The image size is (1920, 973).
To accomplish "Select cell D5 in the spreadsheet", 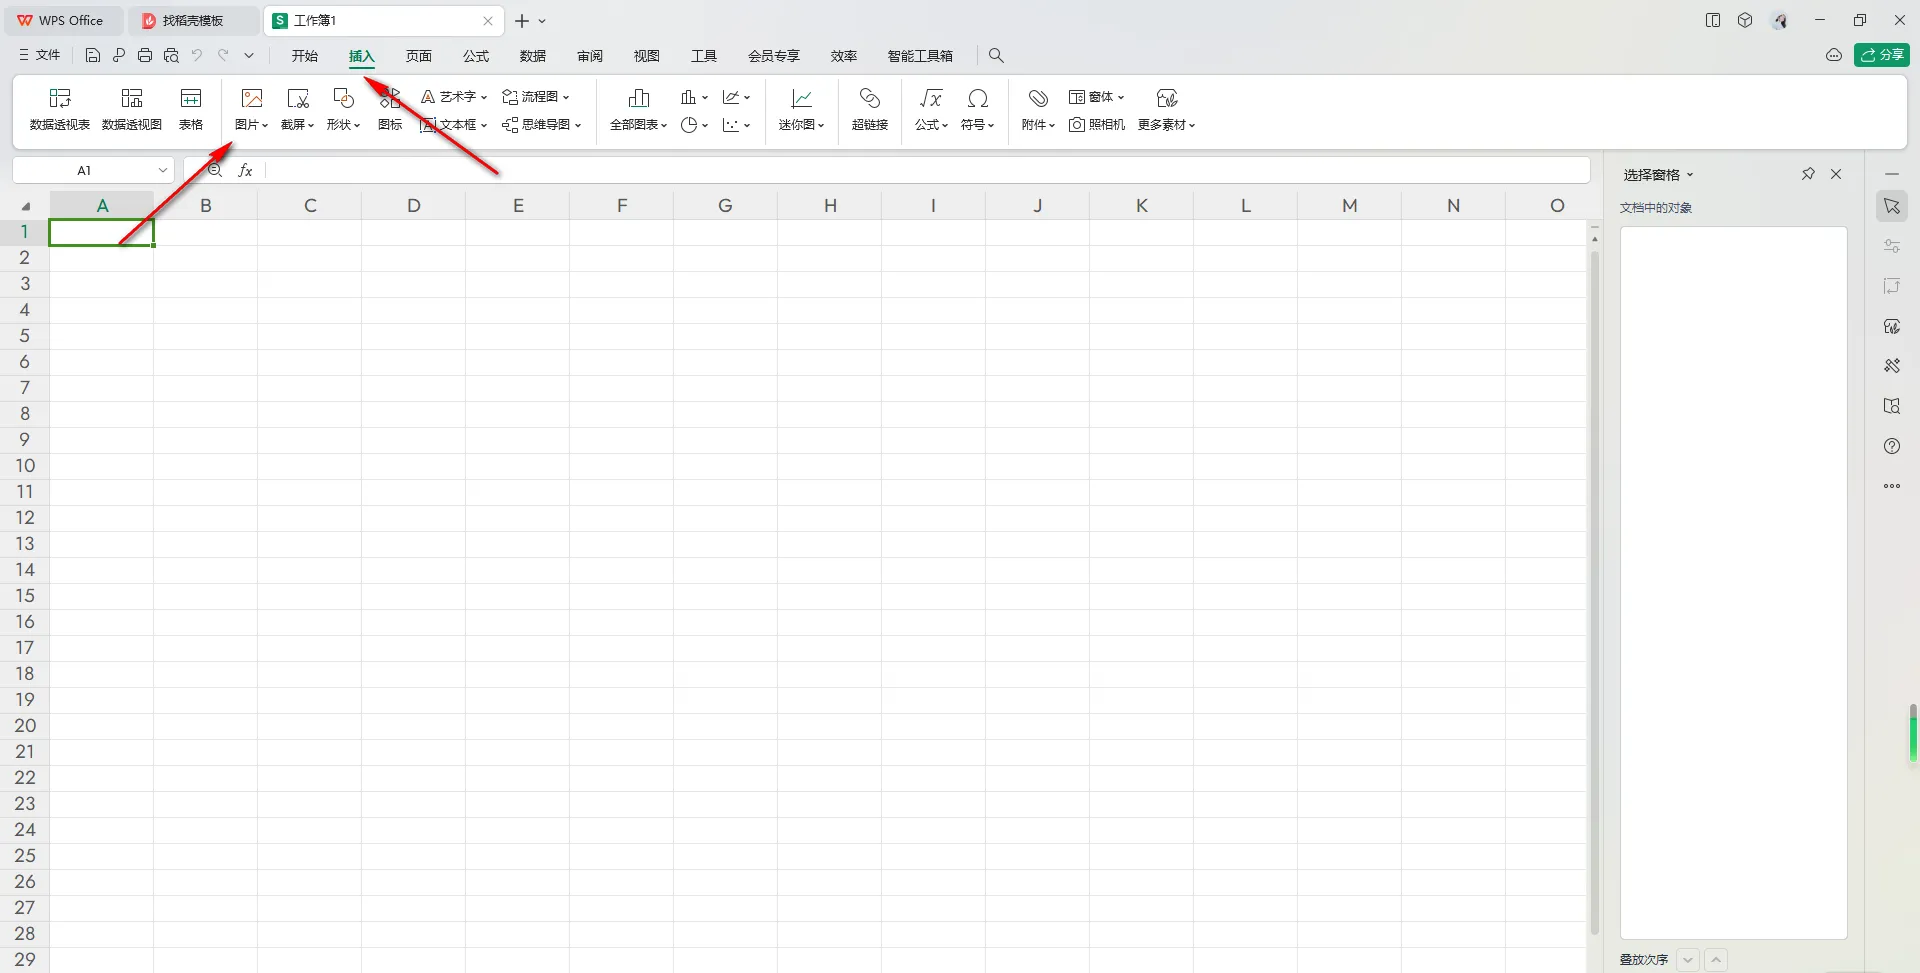I will click(x=413, y=335).
